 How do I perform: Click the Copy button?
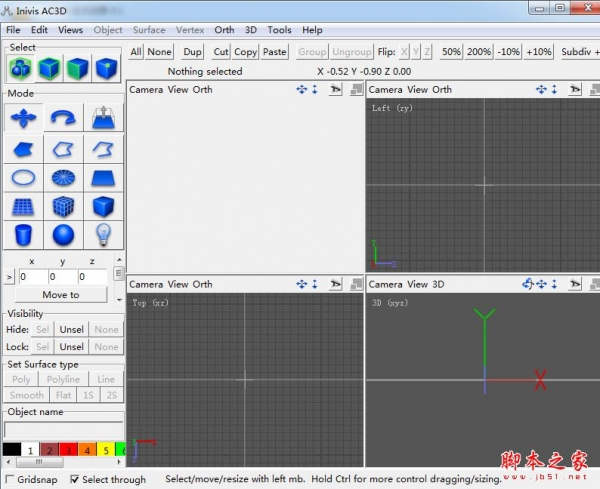click(x=245, y=52)
